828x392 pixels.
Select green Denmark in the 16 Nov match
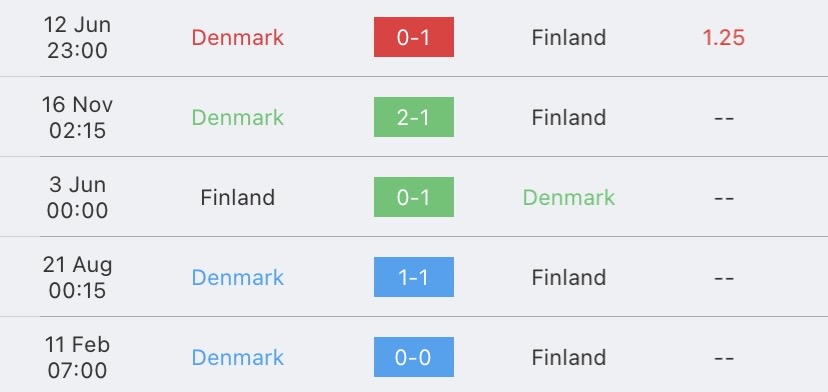[x=238, y=117]
